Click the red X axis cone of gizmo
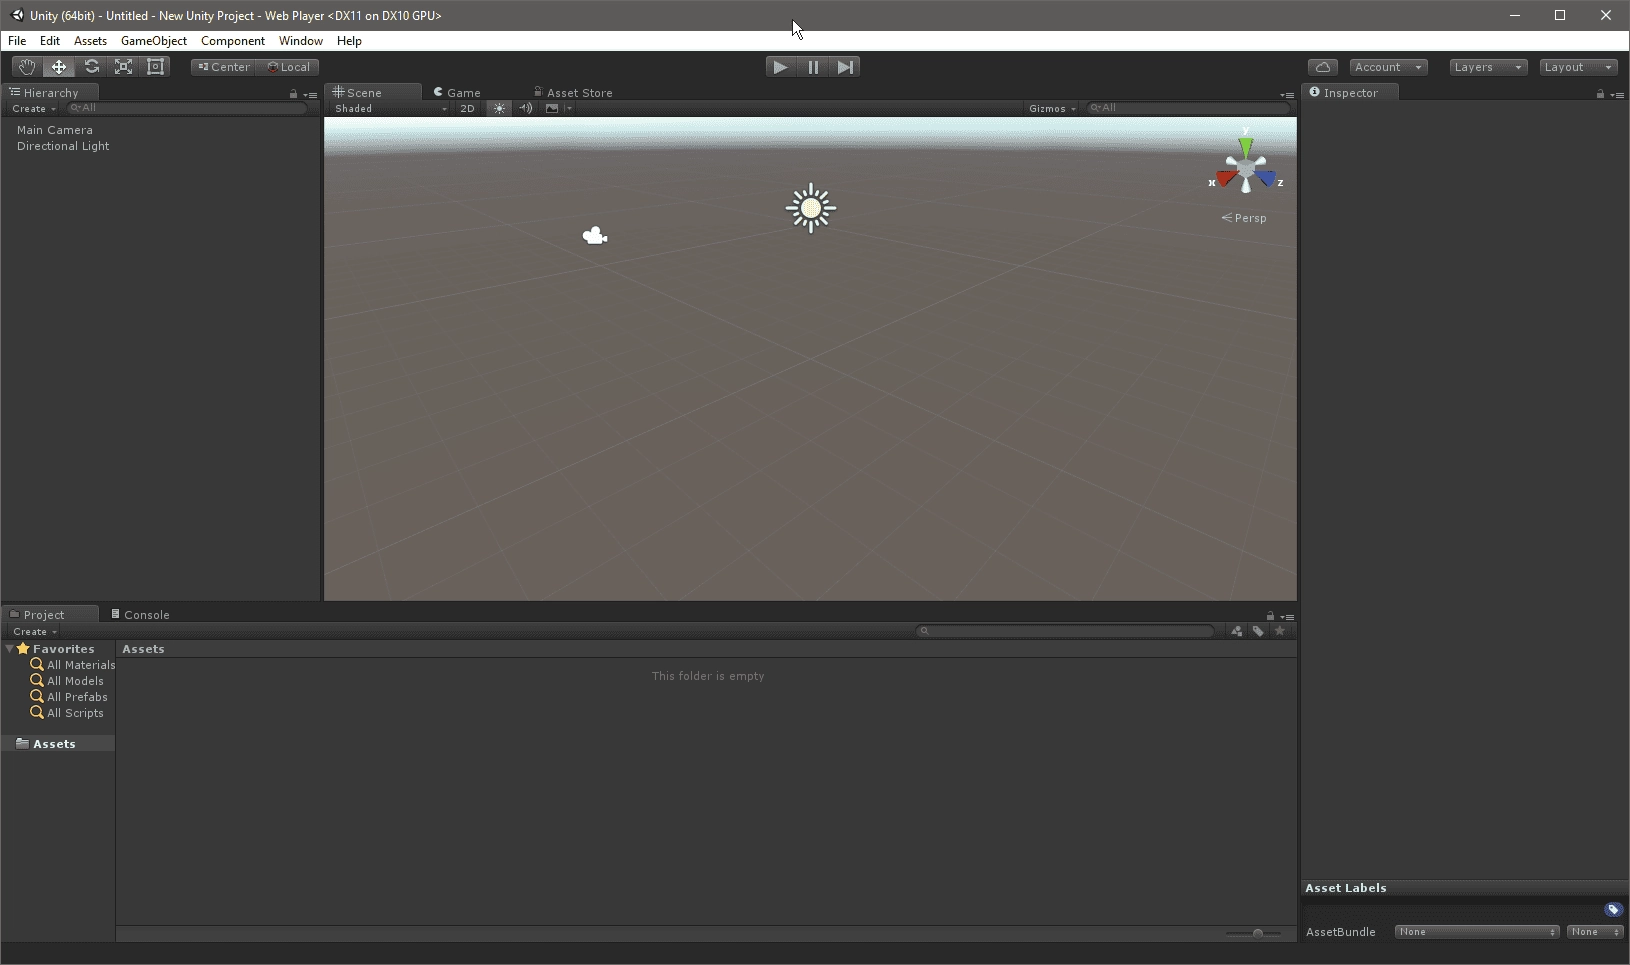The width and height of the screenshot is (1630, 965). pyautogui.click(x=1226, y=180)
